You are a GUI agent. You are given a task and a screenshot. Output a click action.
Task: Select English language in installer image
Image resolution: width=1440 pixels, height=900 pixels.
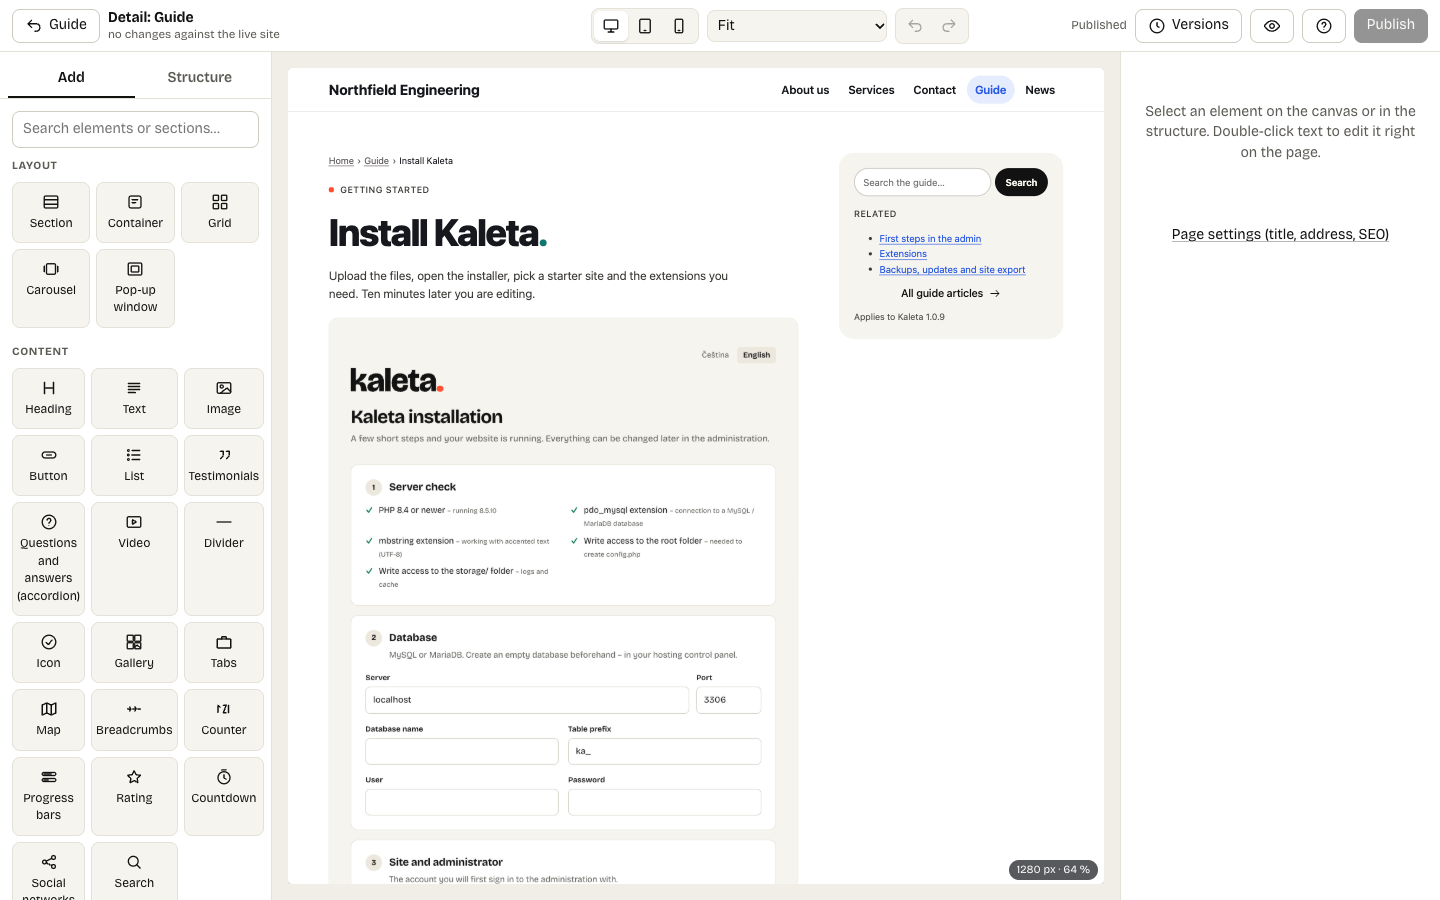tap(756, 355)
